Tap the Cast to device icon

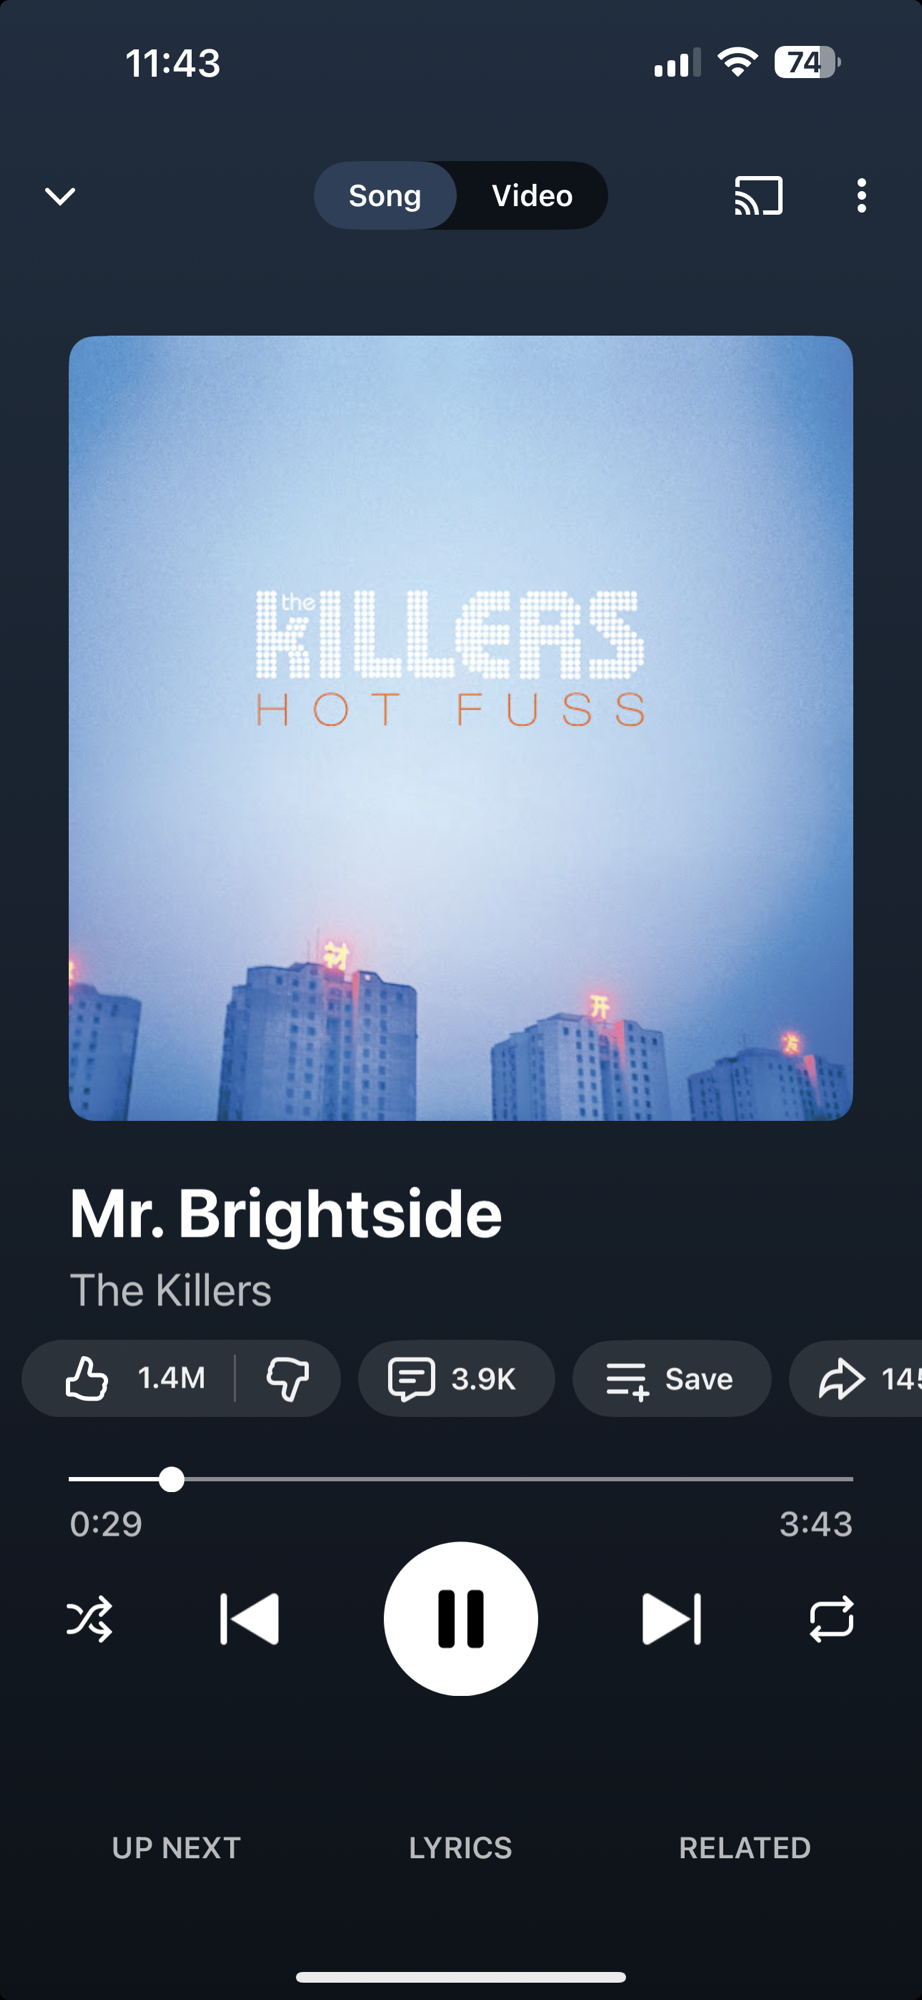[758, 196]
